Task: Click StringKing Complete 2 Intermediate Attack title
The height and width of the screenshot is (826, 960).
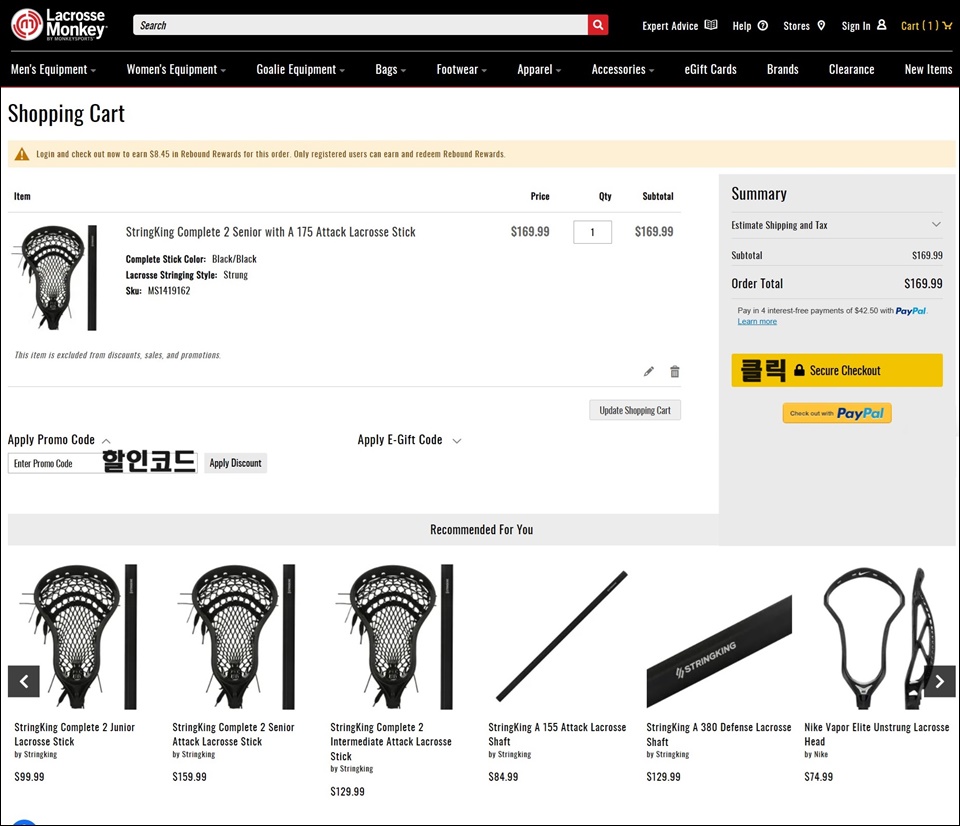Action: (391, 742)
